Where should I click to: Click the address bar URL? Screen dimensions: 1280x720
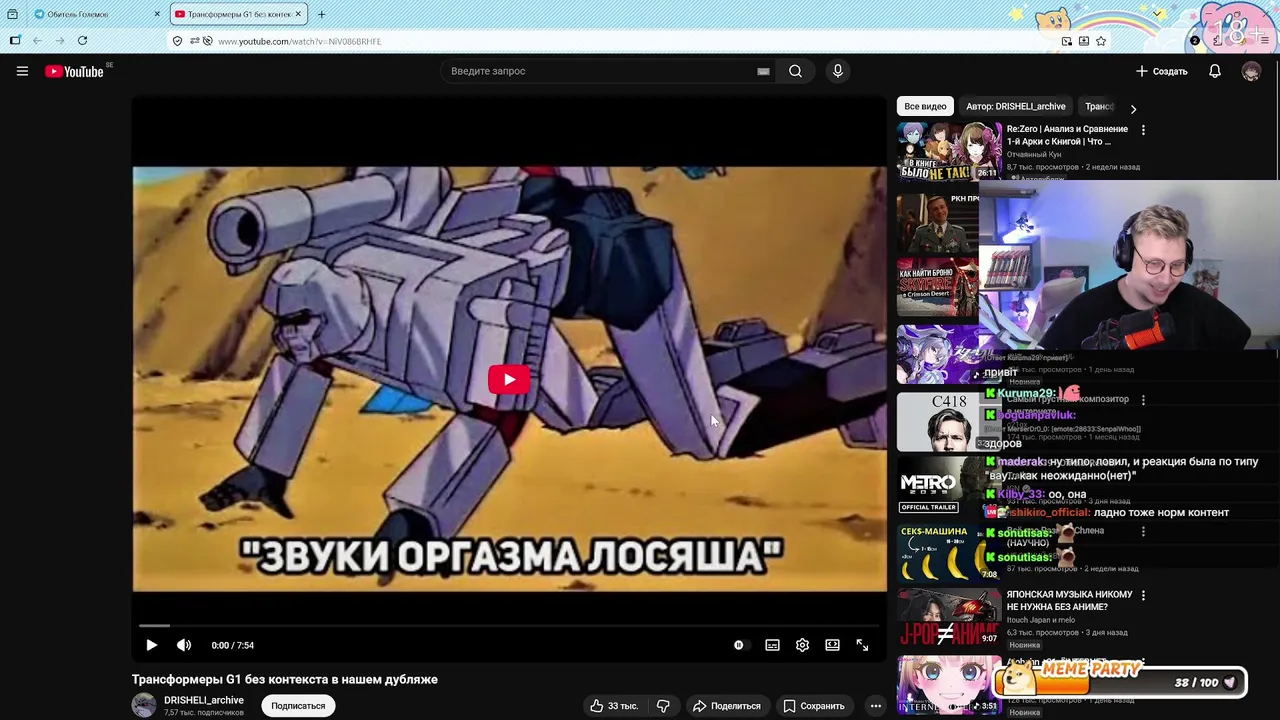pyautogui.click(x=299, y=41)
